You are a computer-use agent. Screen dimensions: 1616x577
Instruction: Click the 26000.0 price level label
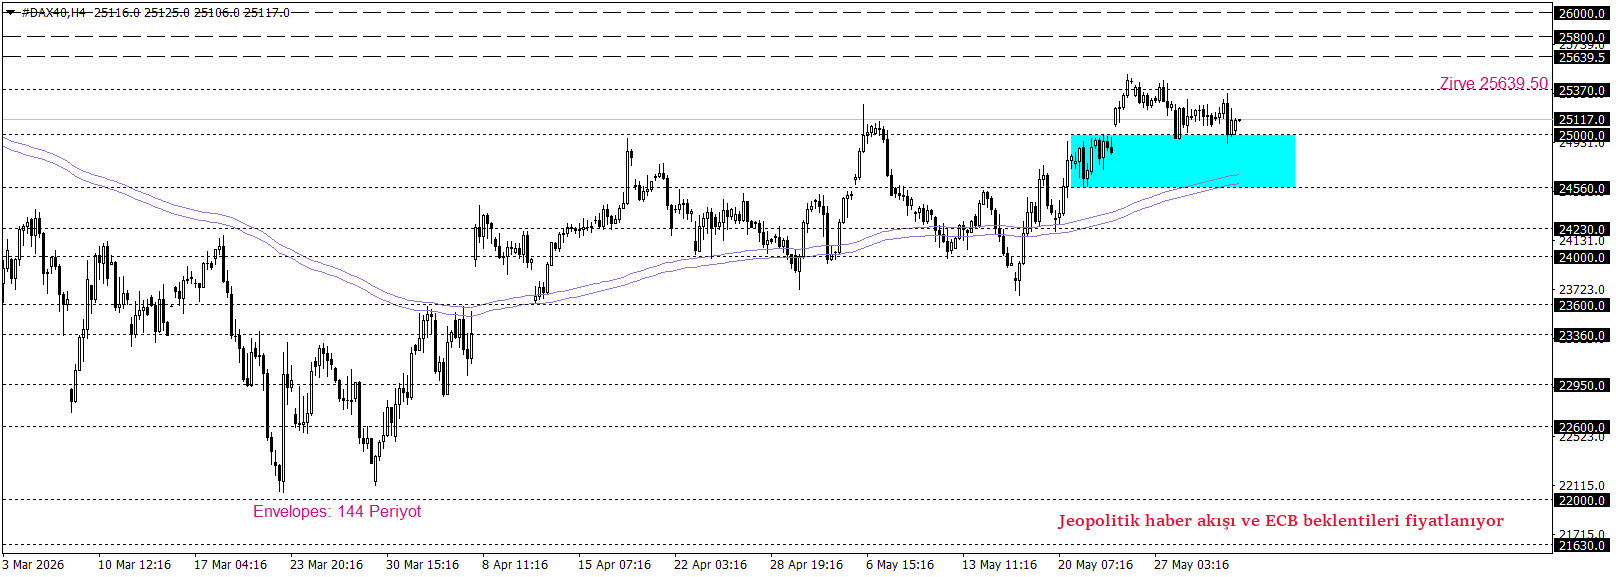[x=1582, y=13]
